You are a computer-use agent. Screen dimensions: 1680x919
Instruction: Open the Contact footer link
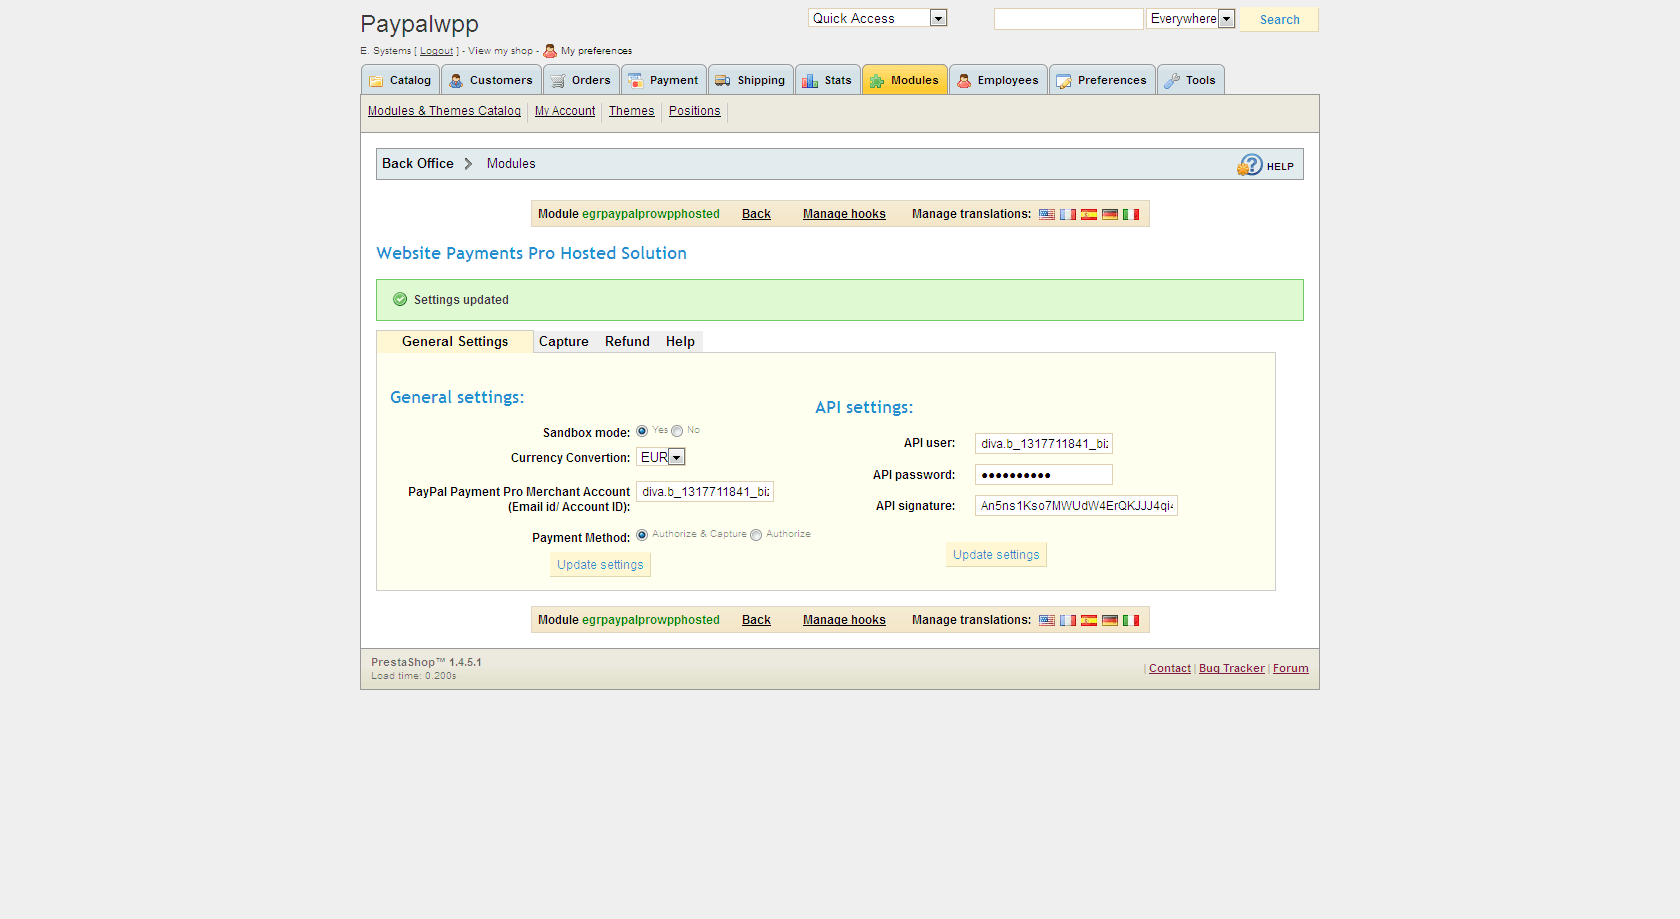(x=1170, y=669)
